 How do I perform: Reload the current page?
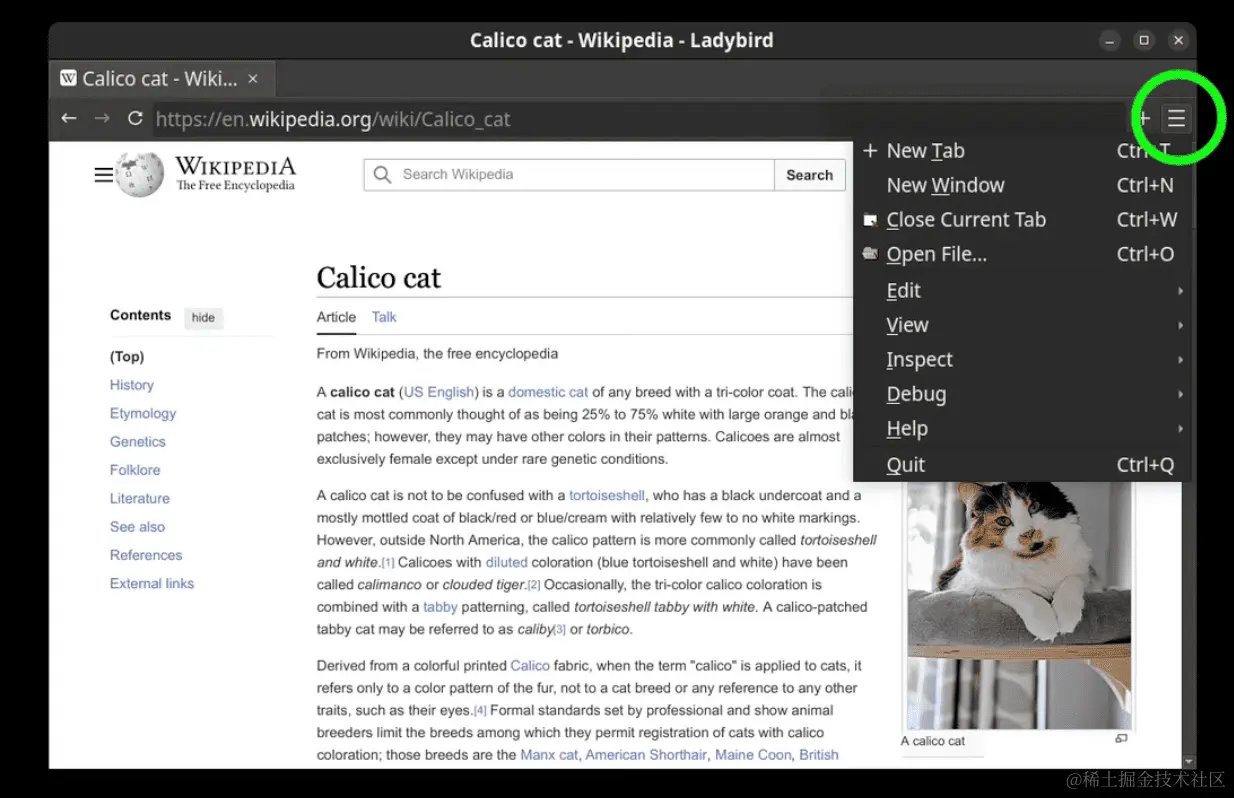tap(135, 118)
